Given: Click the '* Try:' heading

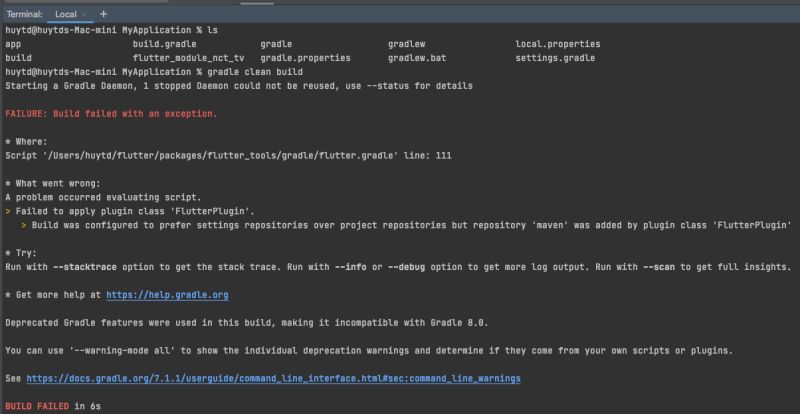Looking at the screenshot, I should point(21,253).
